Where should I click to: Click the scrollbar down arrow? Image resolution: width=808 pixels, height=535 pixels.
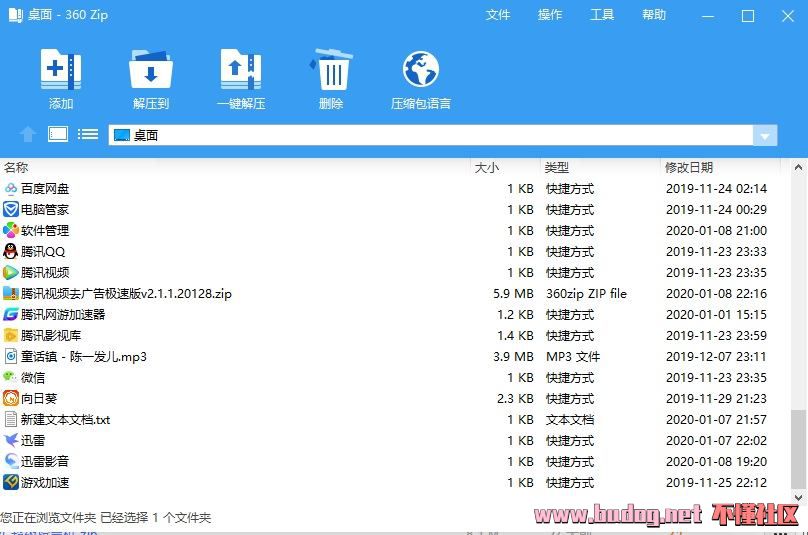[798, 498]
